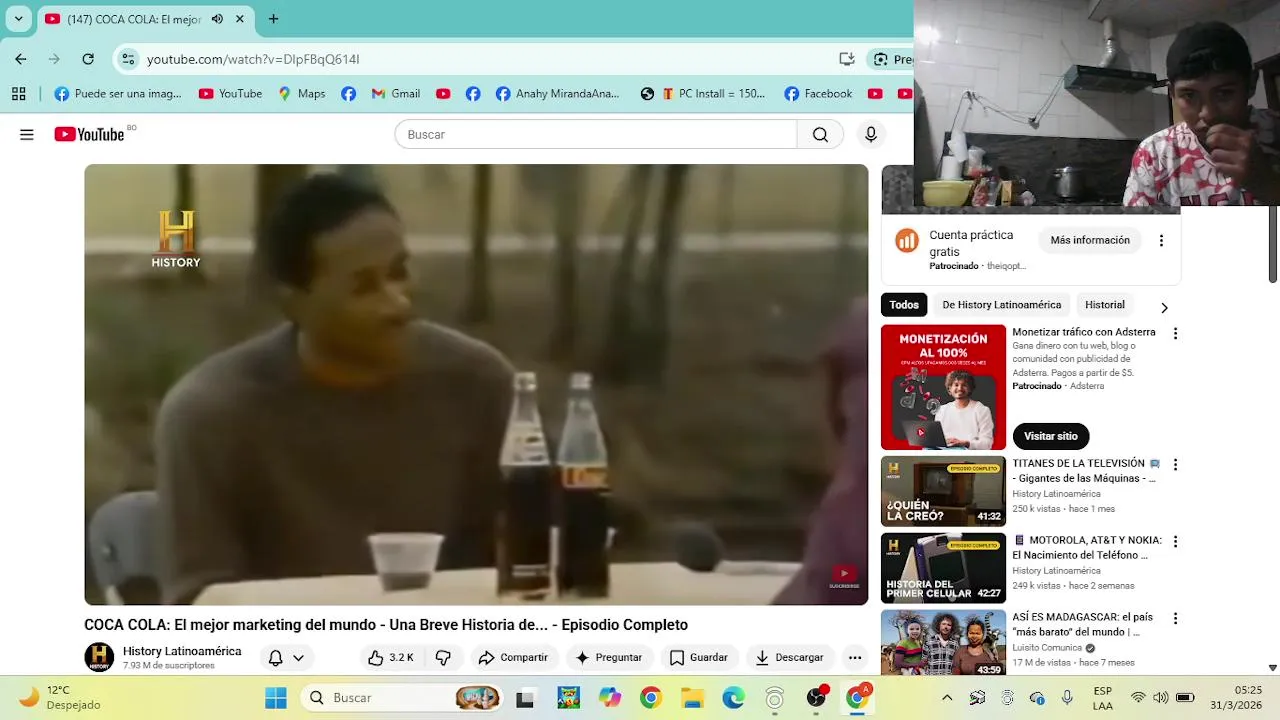
Task: Click the YouTube Buscar search field
Action: coord(596,134)
